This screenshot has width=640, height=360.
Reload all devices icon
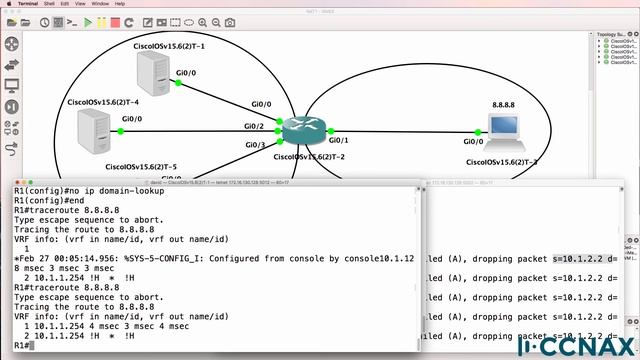click(129, 22)
